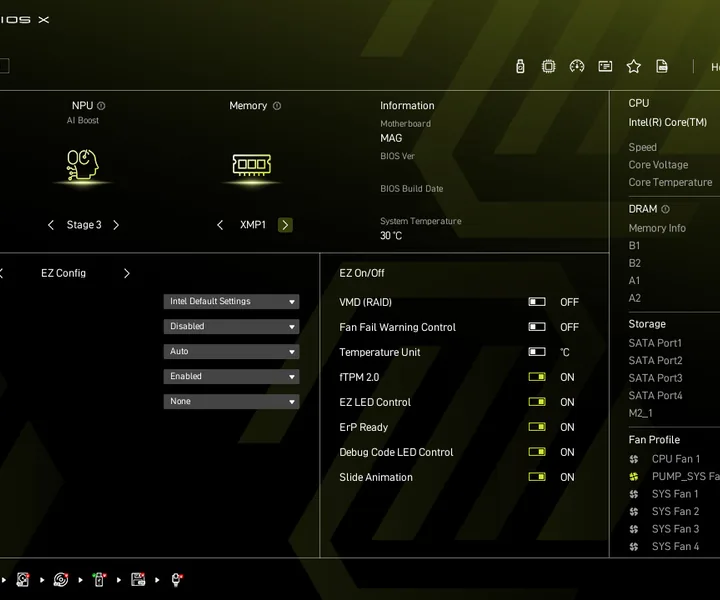The width and height of the screenshot is (720, 600).
Task: Click the Information heading
Action: point(407,106)
